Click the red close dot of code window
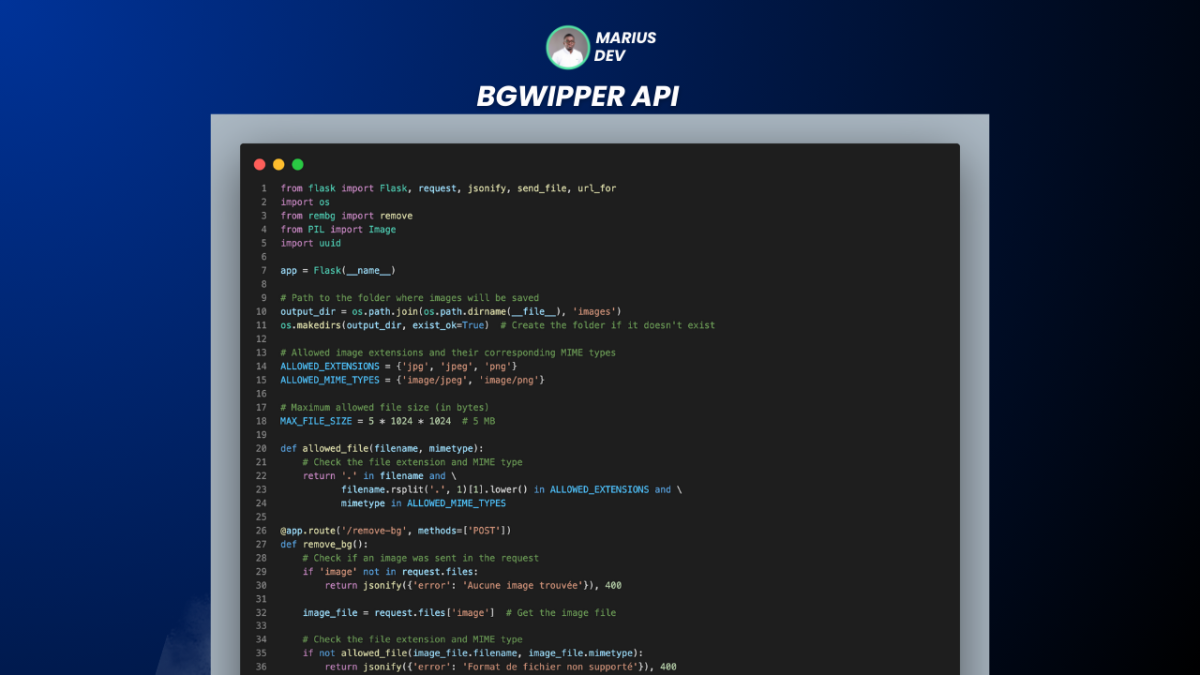This screenshot has height=675, width=1200. [x=260, y=164]
